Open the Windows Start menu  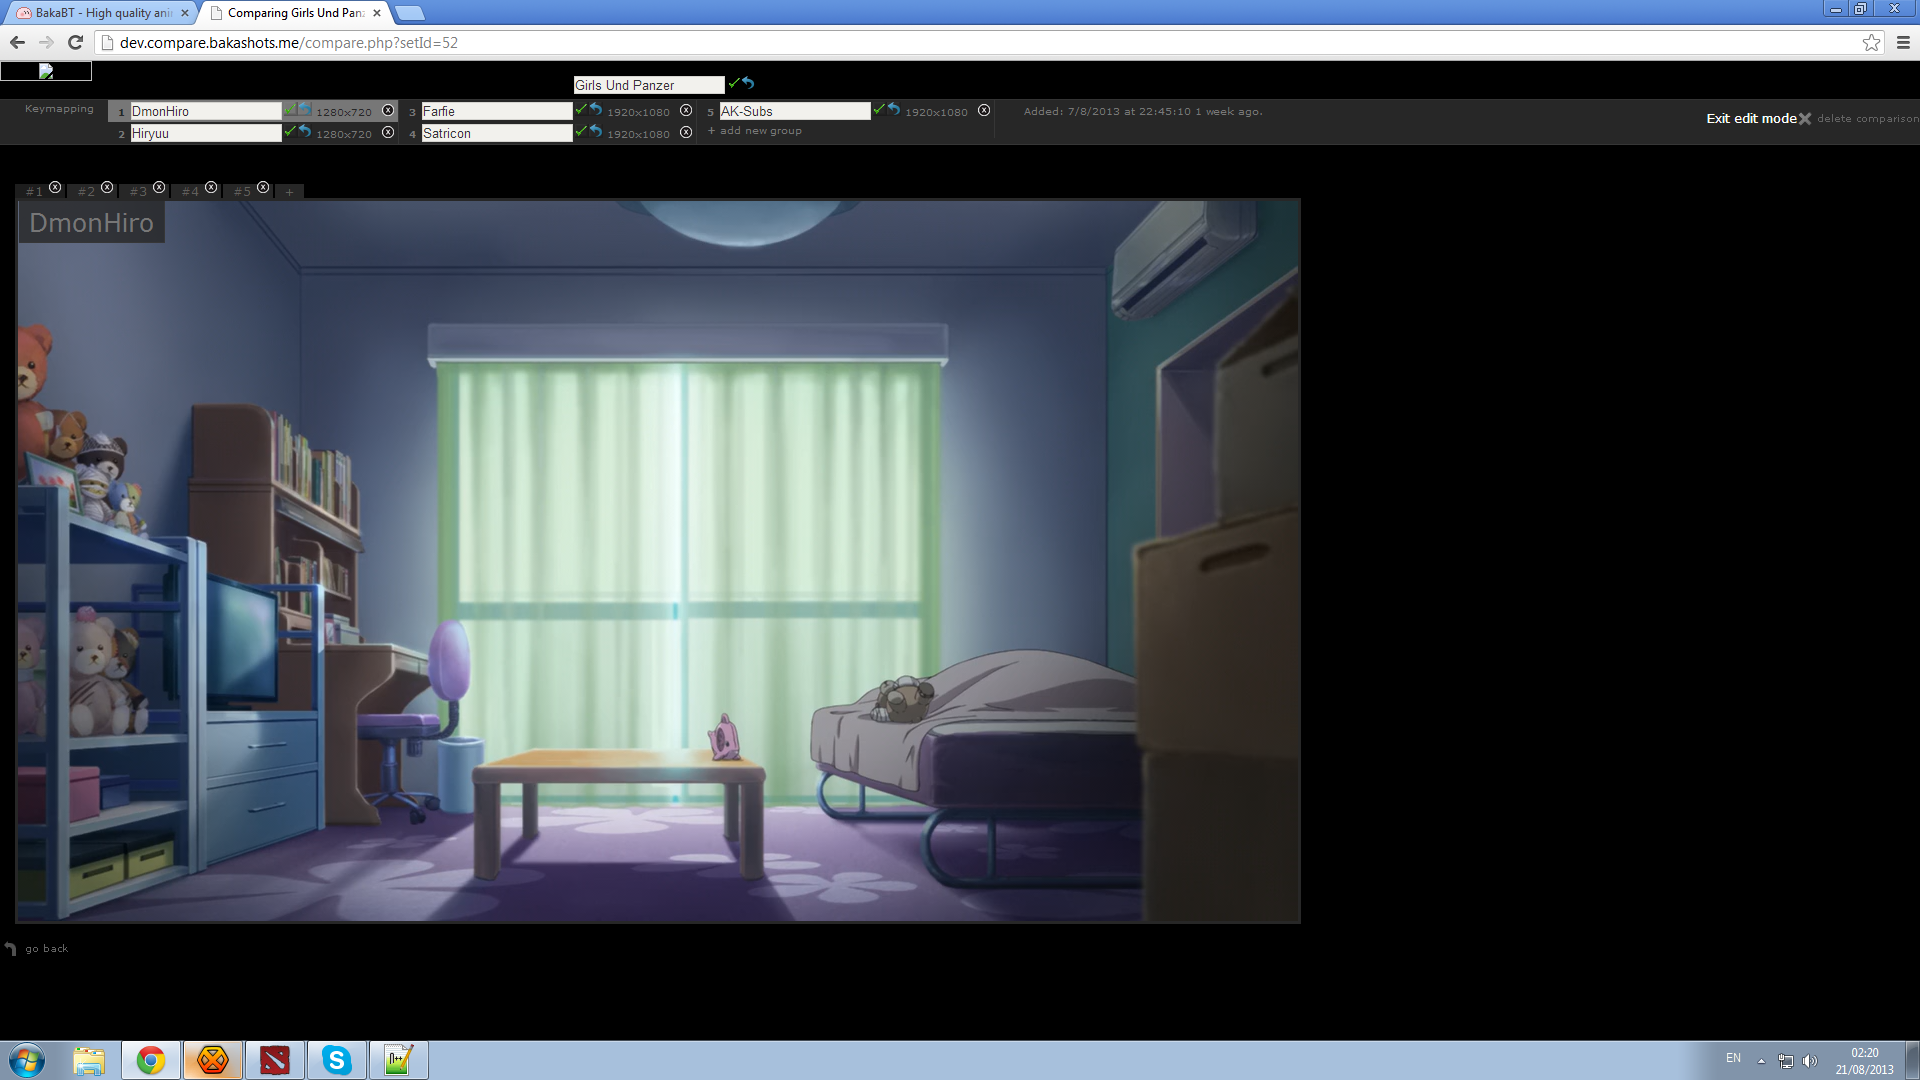pyautogui.click(x=27, y=1060)
